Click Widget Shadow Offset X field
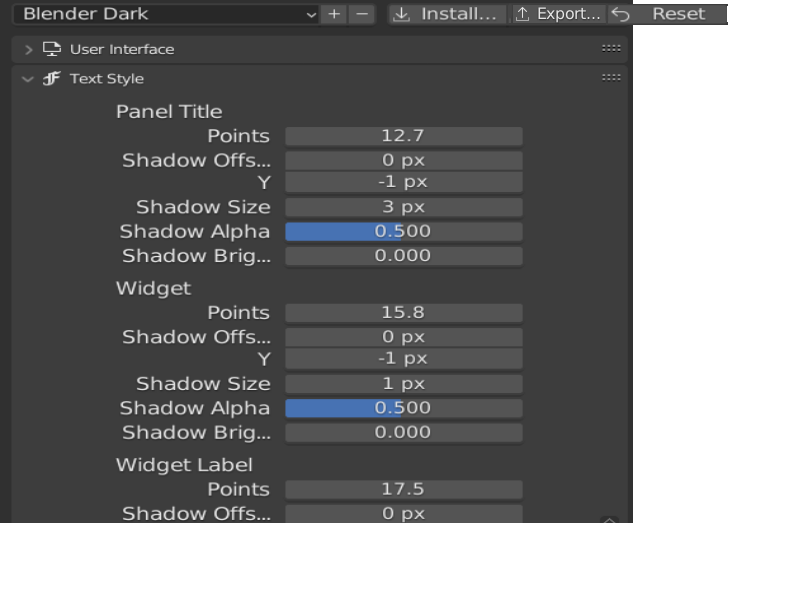The image size is (800, 600). (x=404, y=337)
